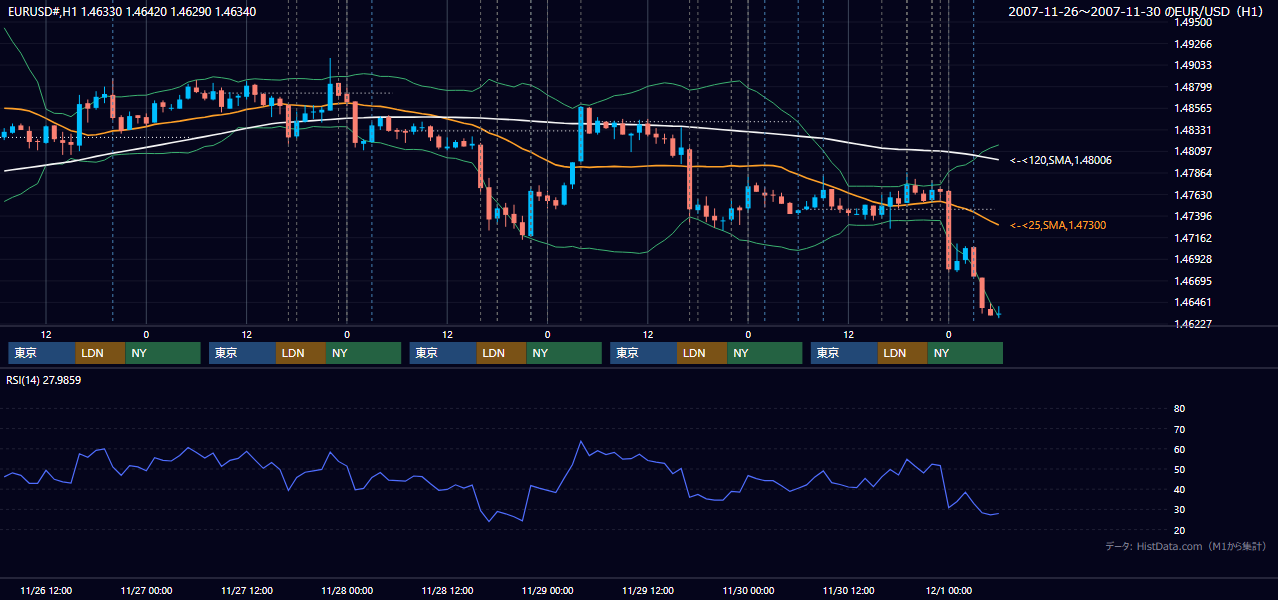Click time axis label 11/29 12:00
The height and width of the screenshot is (600, 1278).
pyautogui.click(x=648, y=590)
